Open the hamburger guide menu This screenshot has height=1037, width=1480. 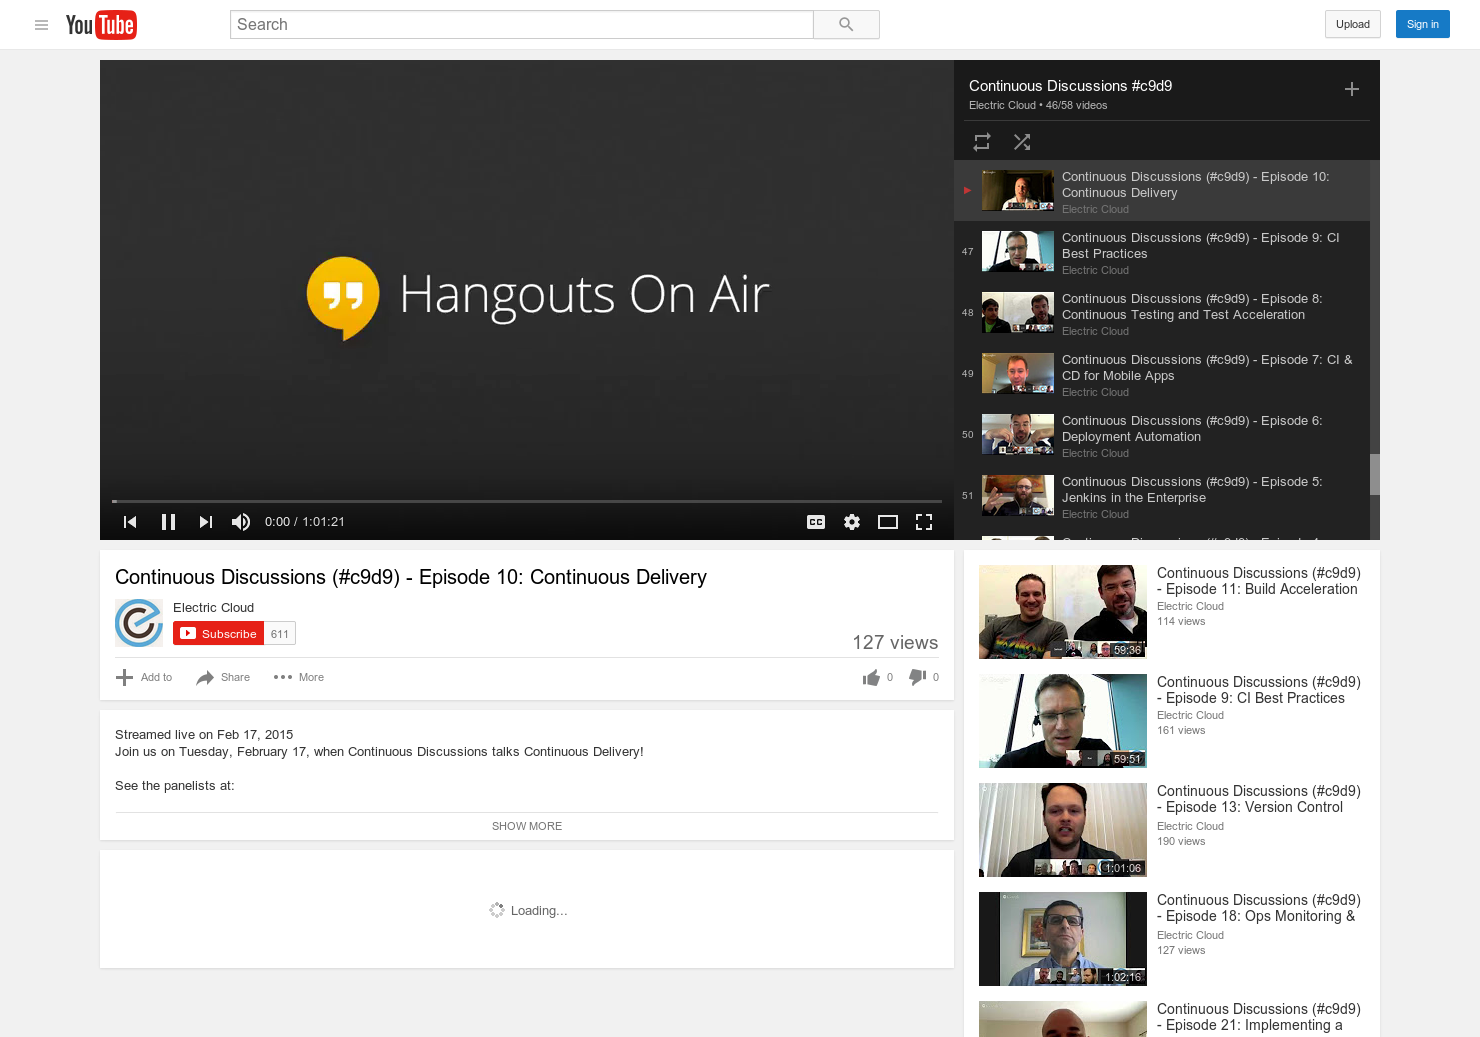coord(41,25)
